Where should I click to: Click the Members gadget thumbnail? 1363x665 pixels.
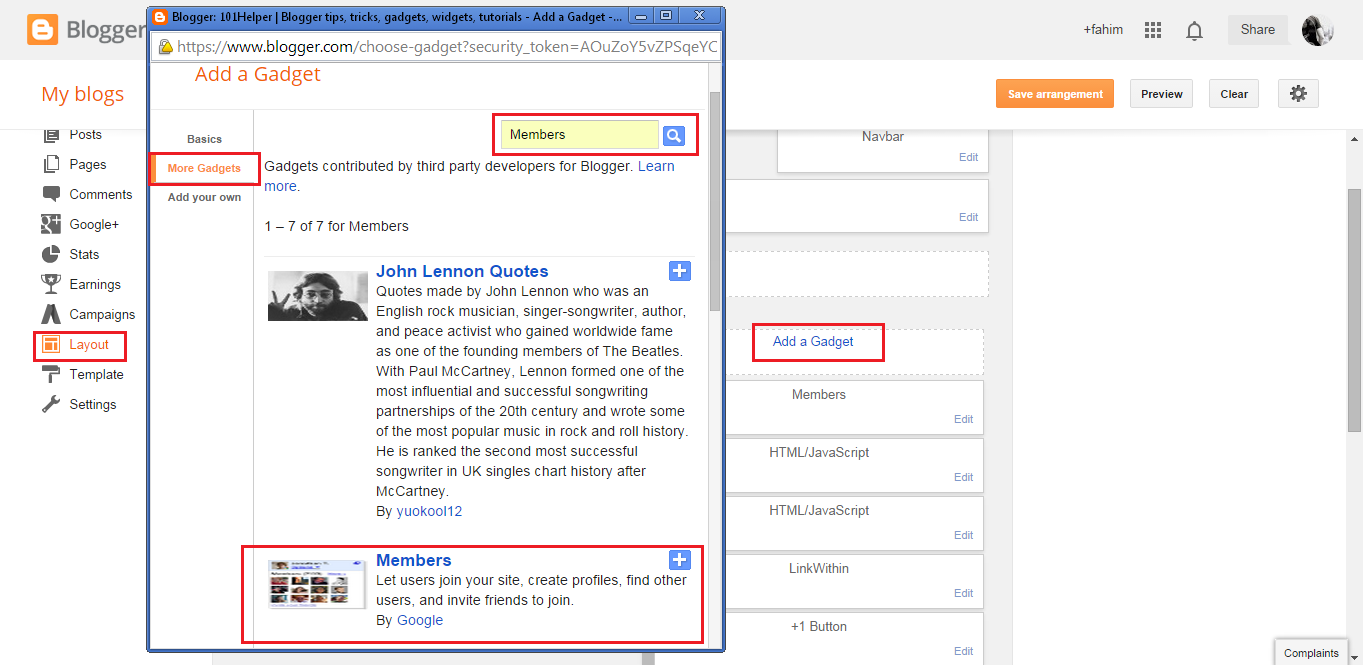click(316, 583)
